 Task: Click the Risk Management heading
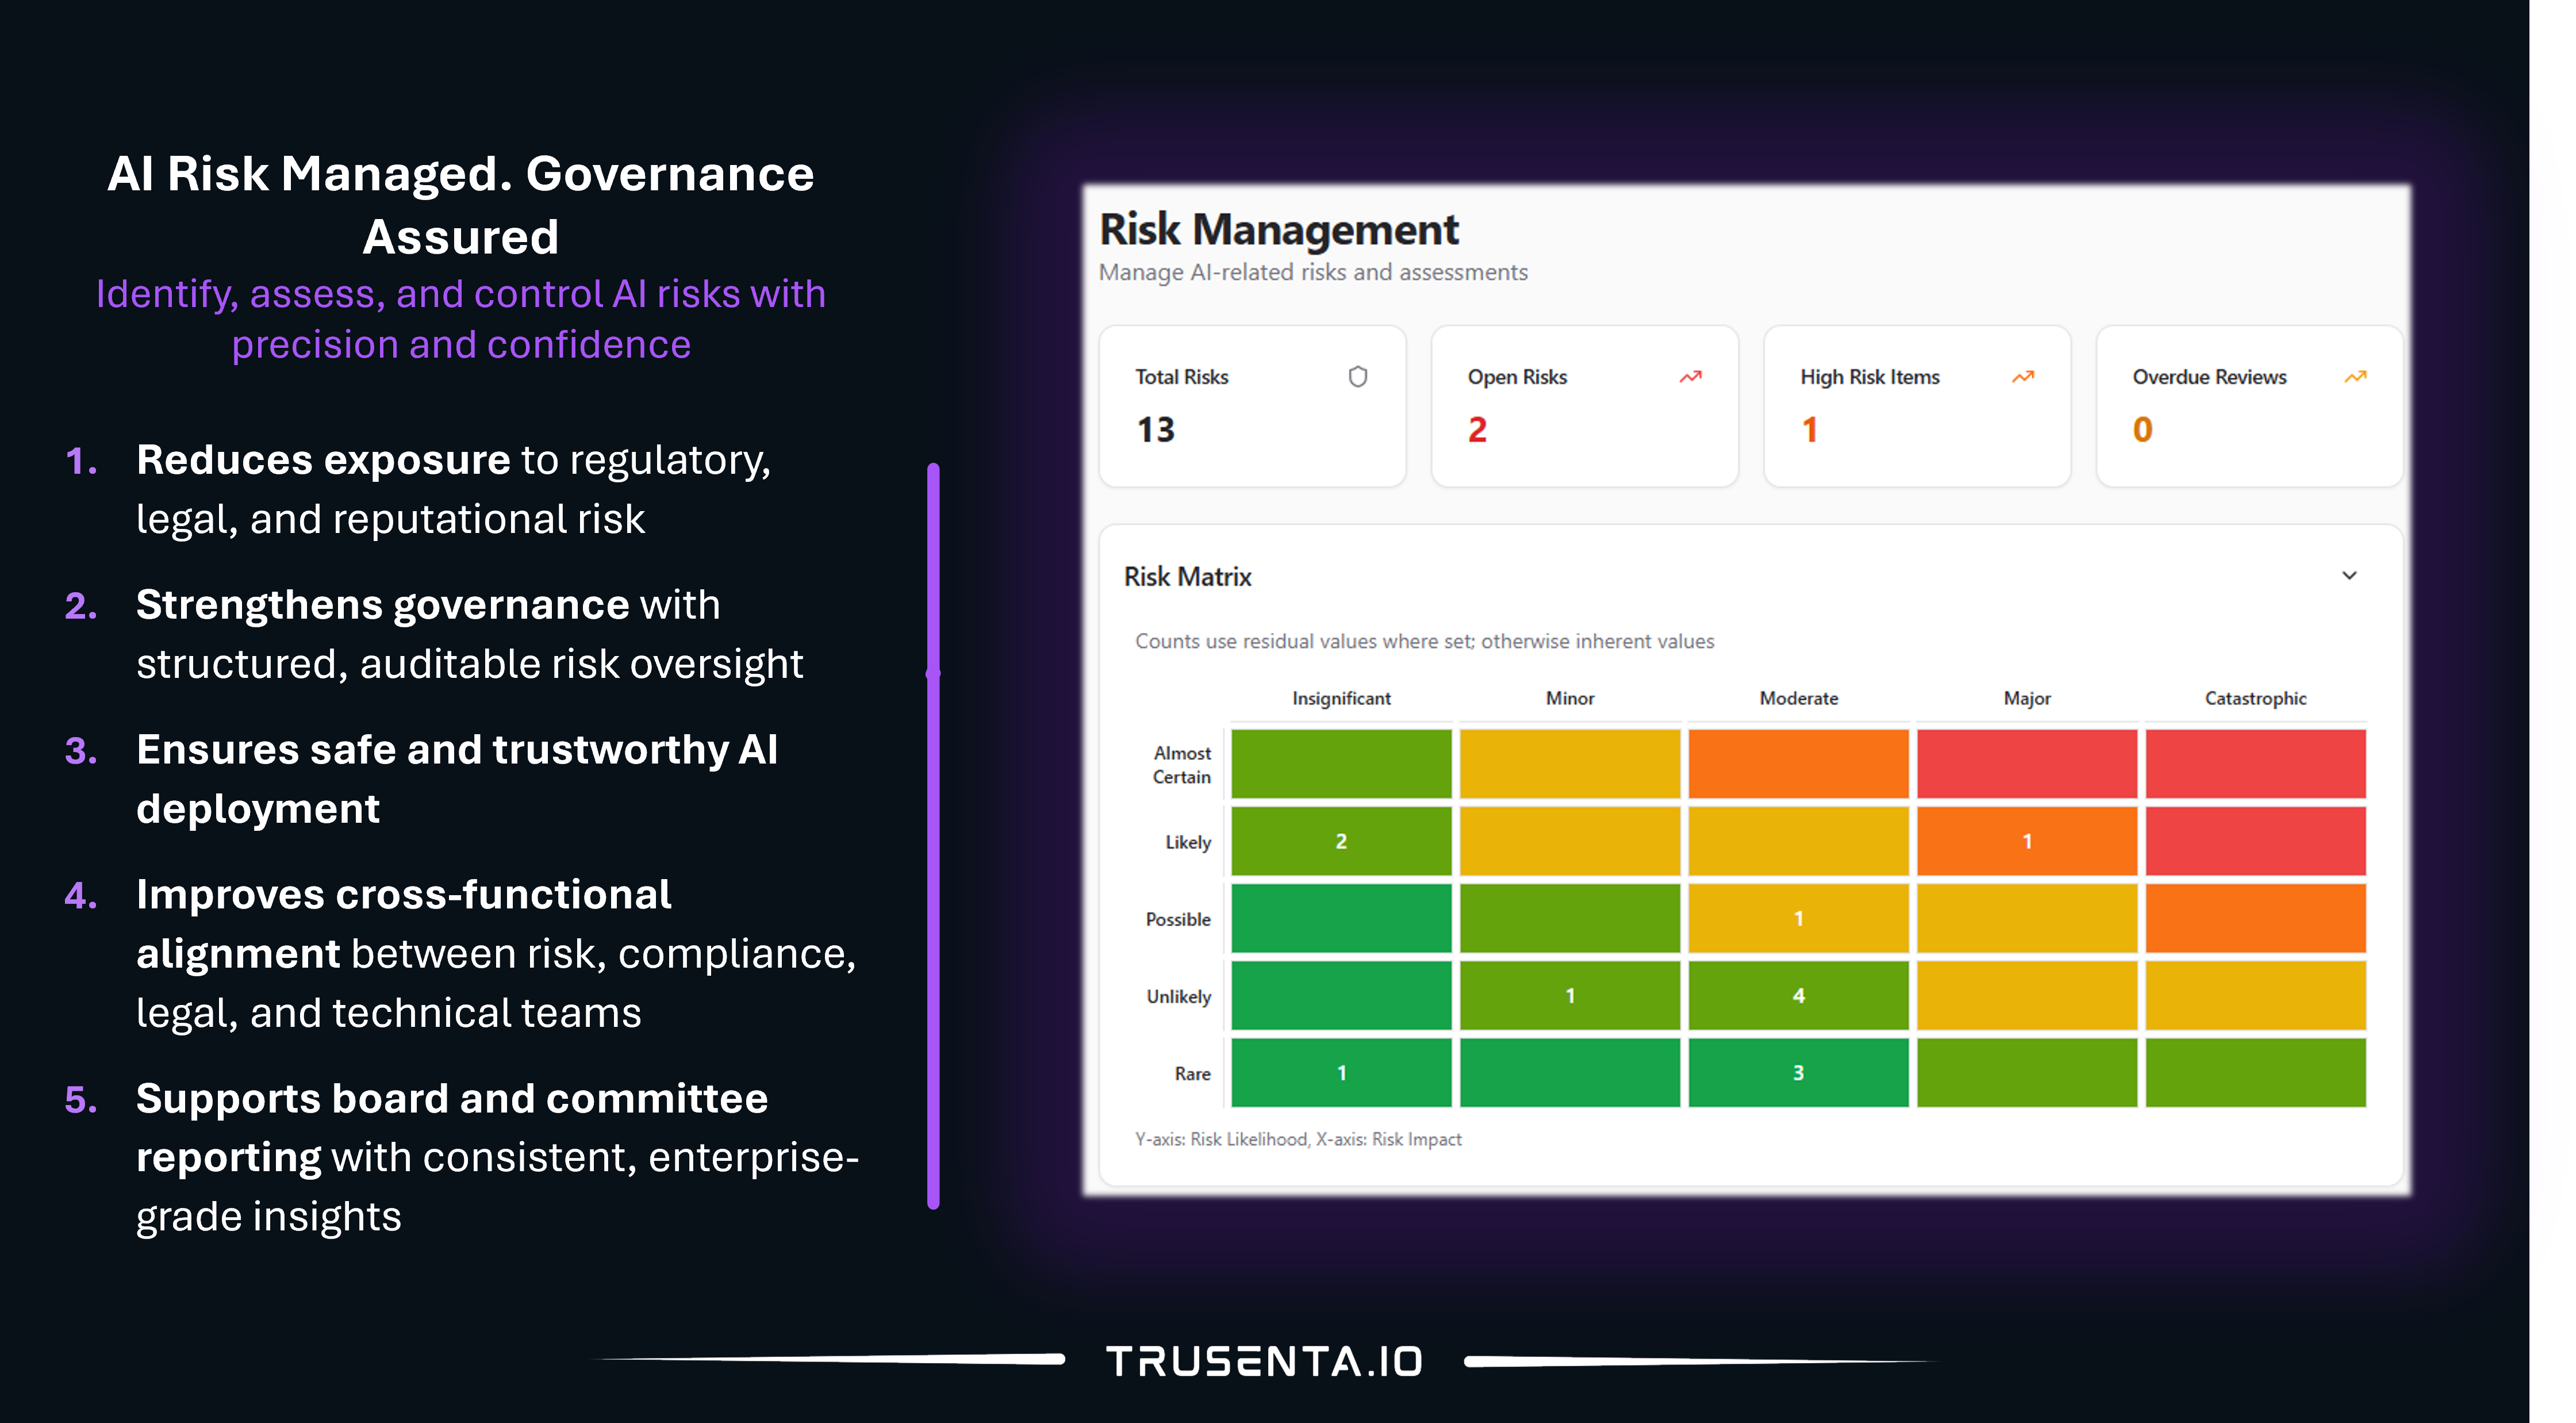click(1278, 229)
